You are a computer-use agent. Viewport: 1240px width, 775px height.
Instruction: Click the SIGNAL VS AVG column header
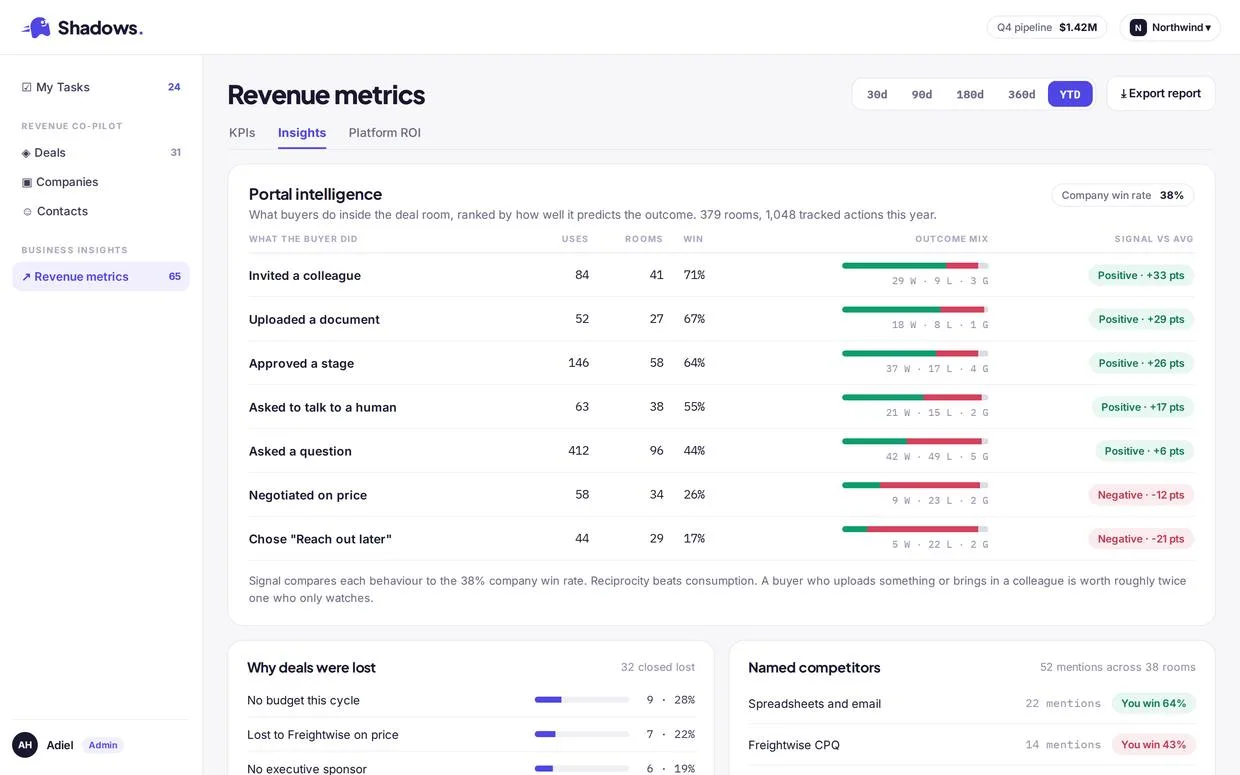tap(1154, 239)
